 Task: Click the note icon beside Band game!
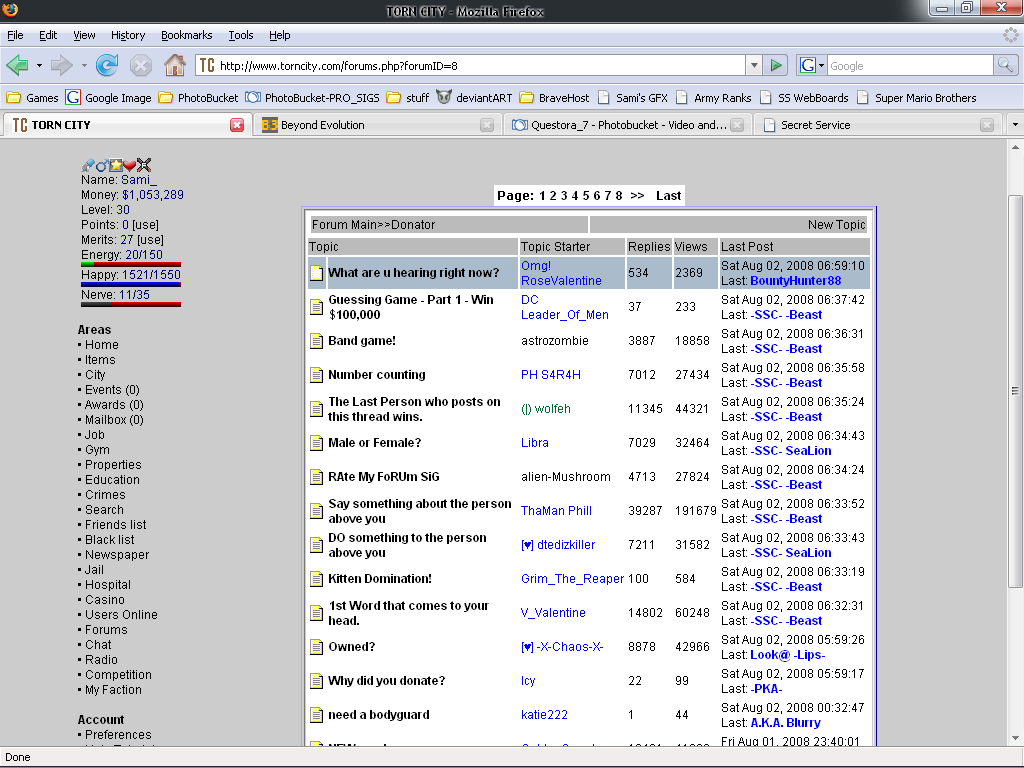(x=316, y=341)
